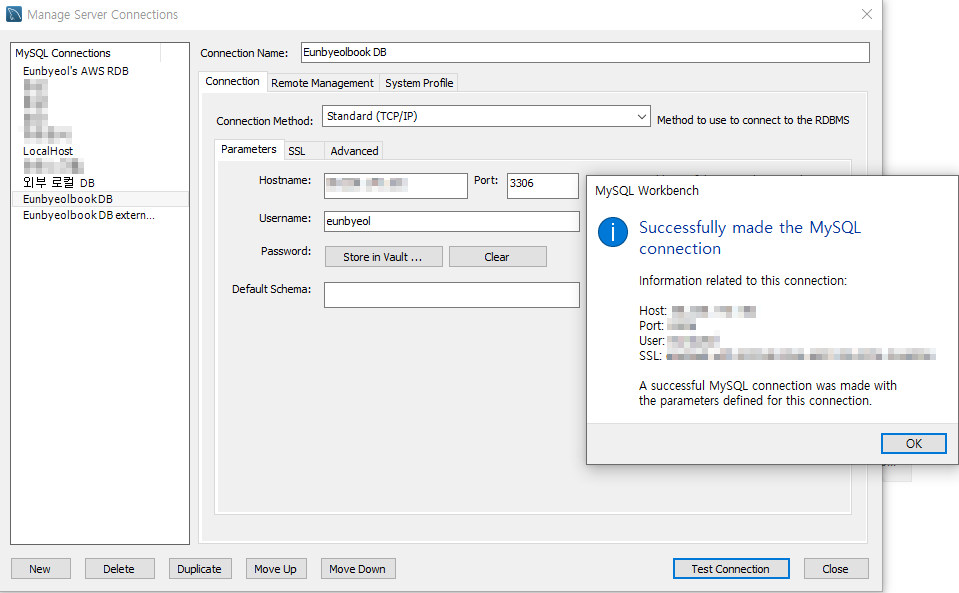959x593 pixels.
Task: Click the 'A successful MySQL connection was made' message
Action: (768, 393)
